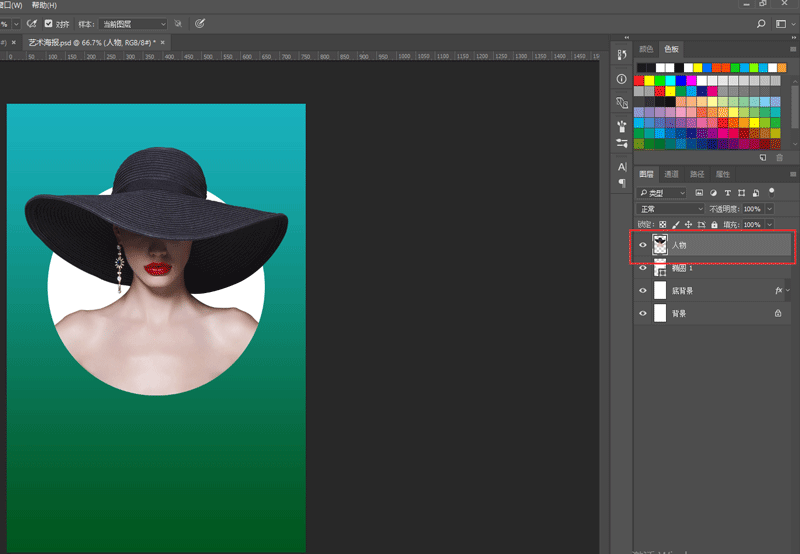Click the search magnifier icon in options bar

[761, 23]
